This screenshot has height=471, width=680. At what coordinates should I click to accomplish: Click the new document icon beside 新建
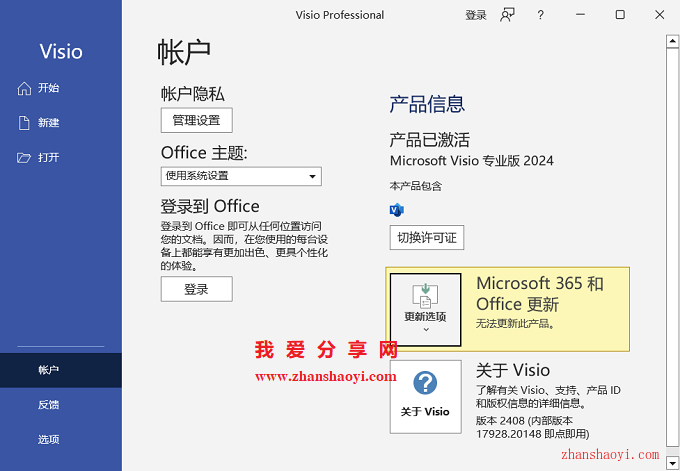click(x=24, y=123)
